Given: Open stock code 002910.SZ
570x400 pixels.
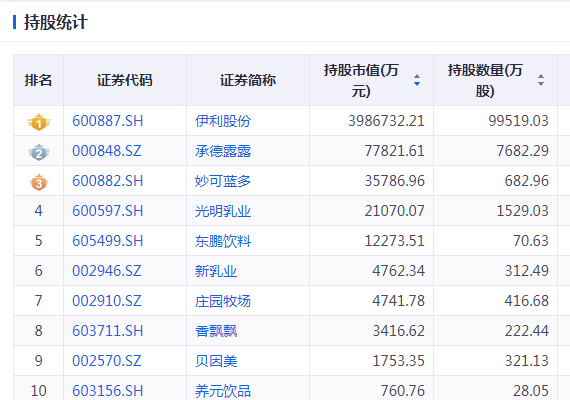Looking at the screenshot, I should 107,301.
